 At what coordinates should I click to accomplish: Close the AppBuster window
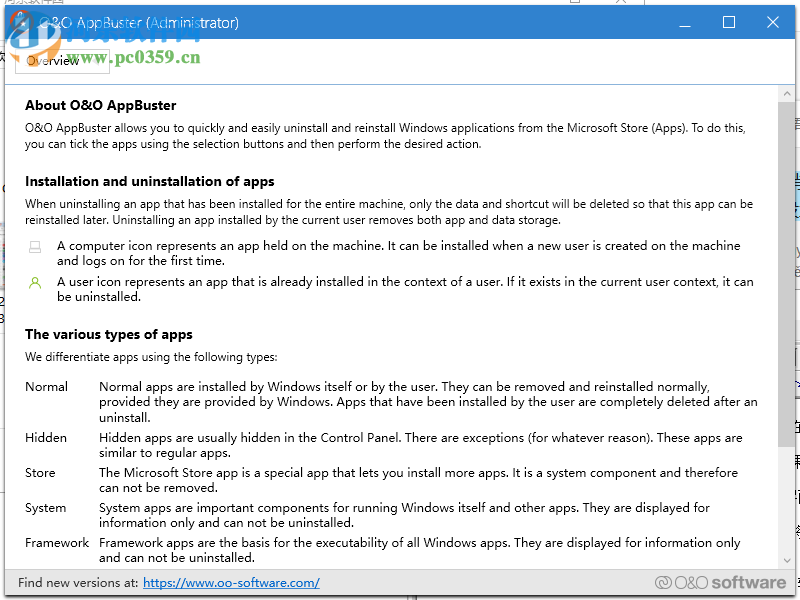point(773,22)
